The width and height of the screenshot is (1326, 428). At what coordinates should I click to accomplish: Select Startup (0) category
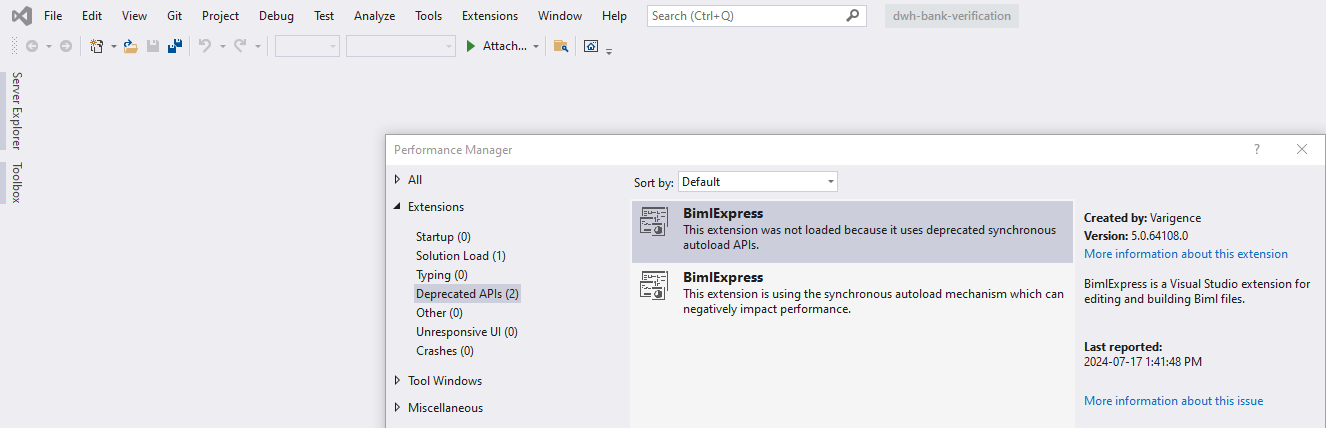443,237
